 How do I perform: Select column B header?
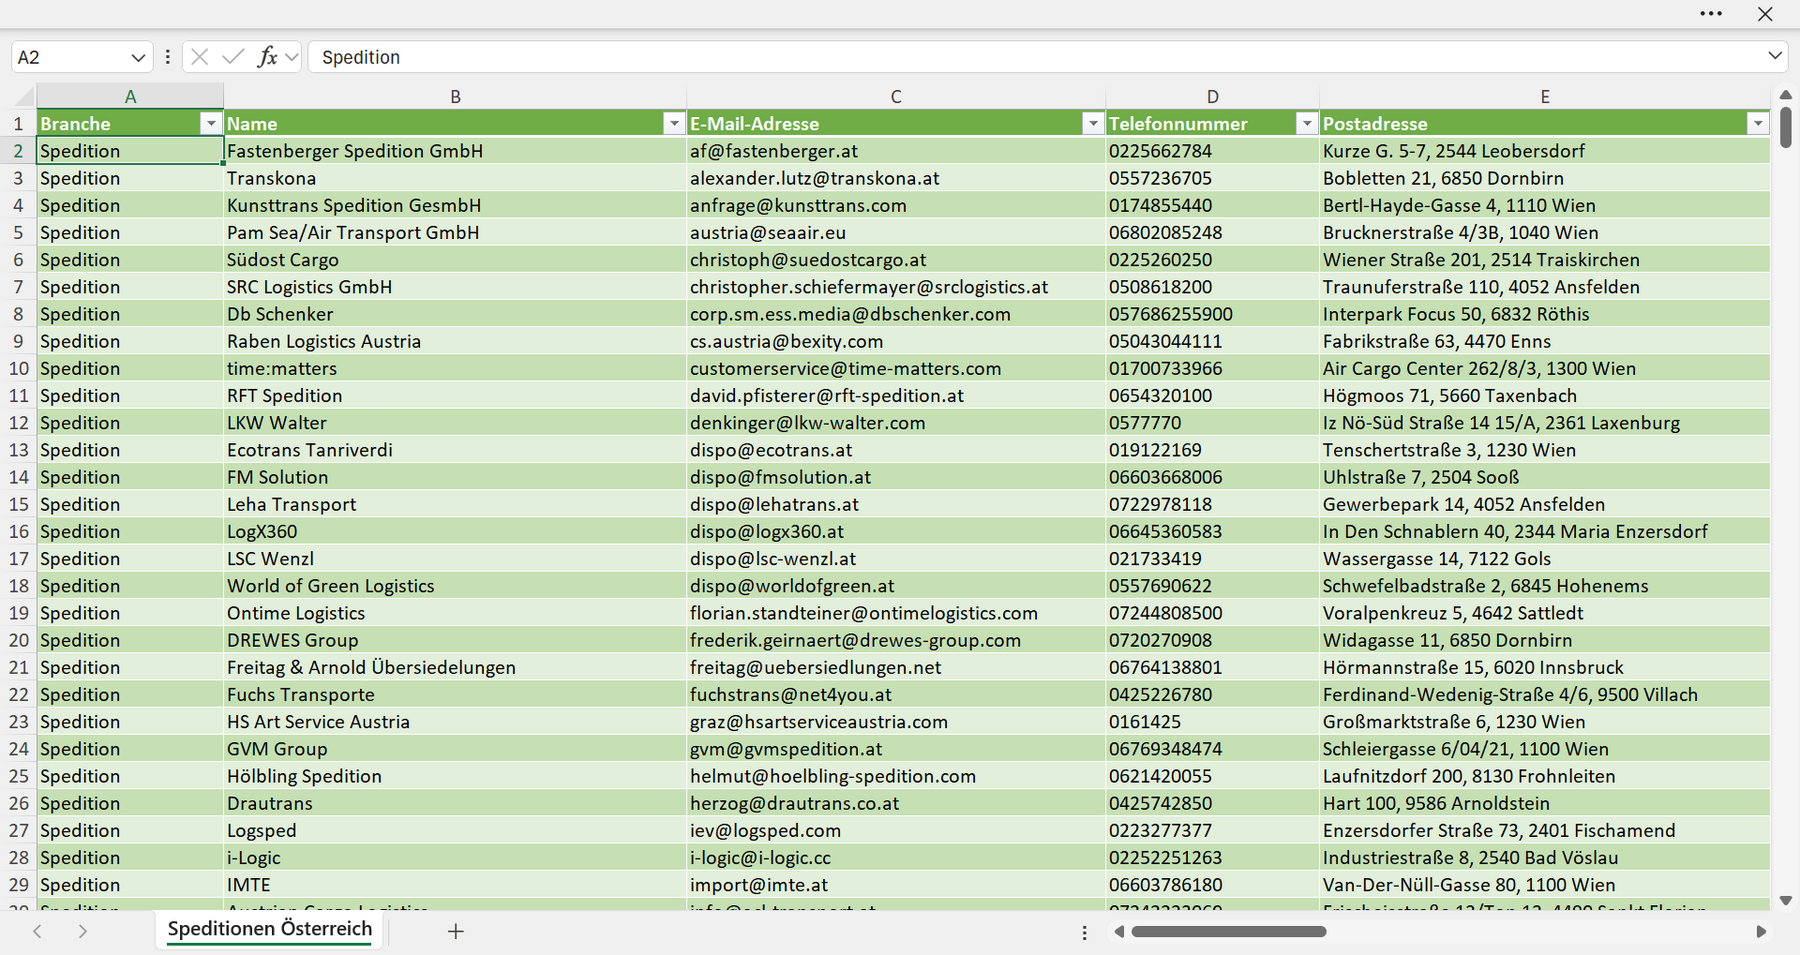pyautogui.click(x=455, y=96)
